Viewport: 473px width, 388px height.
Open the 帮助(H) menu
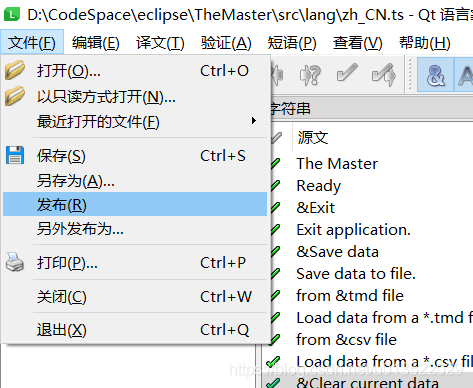pyautogui.click(x=425, y=43)
